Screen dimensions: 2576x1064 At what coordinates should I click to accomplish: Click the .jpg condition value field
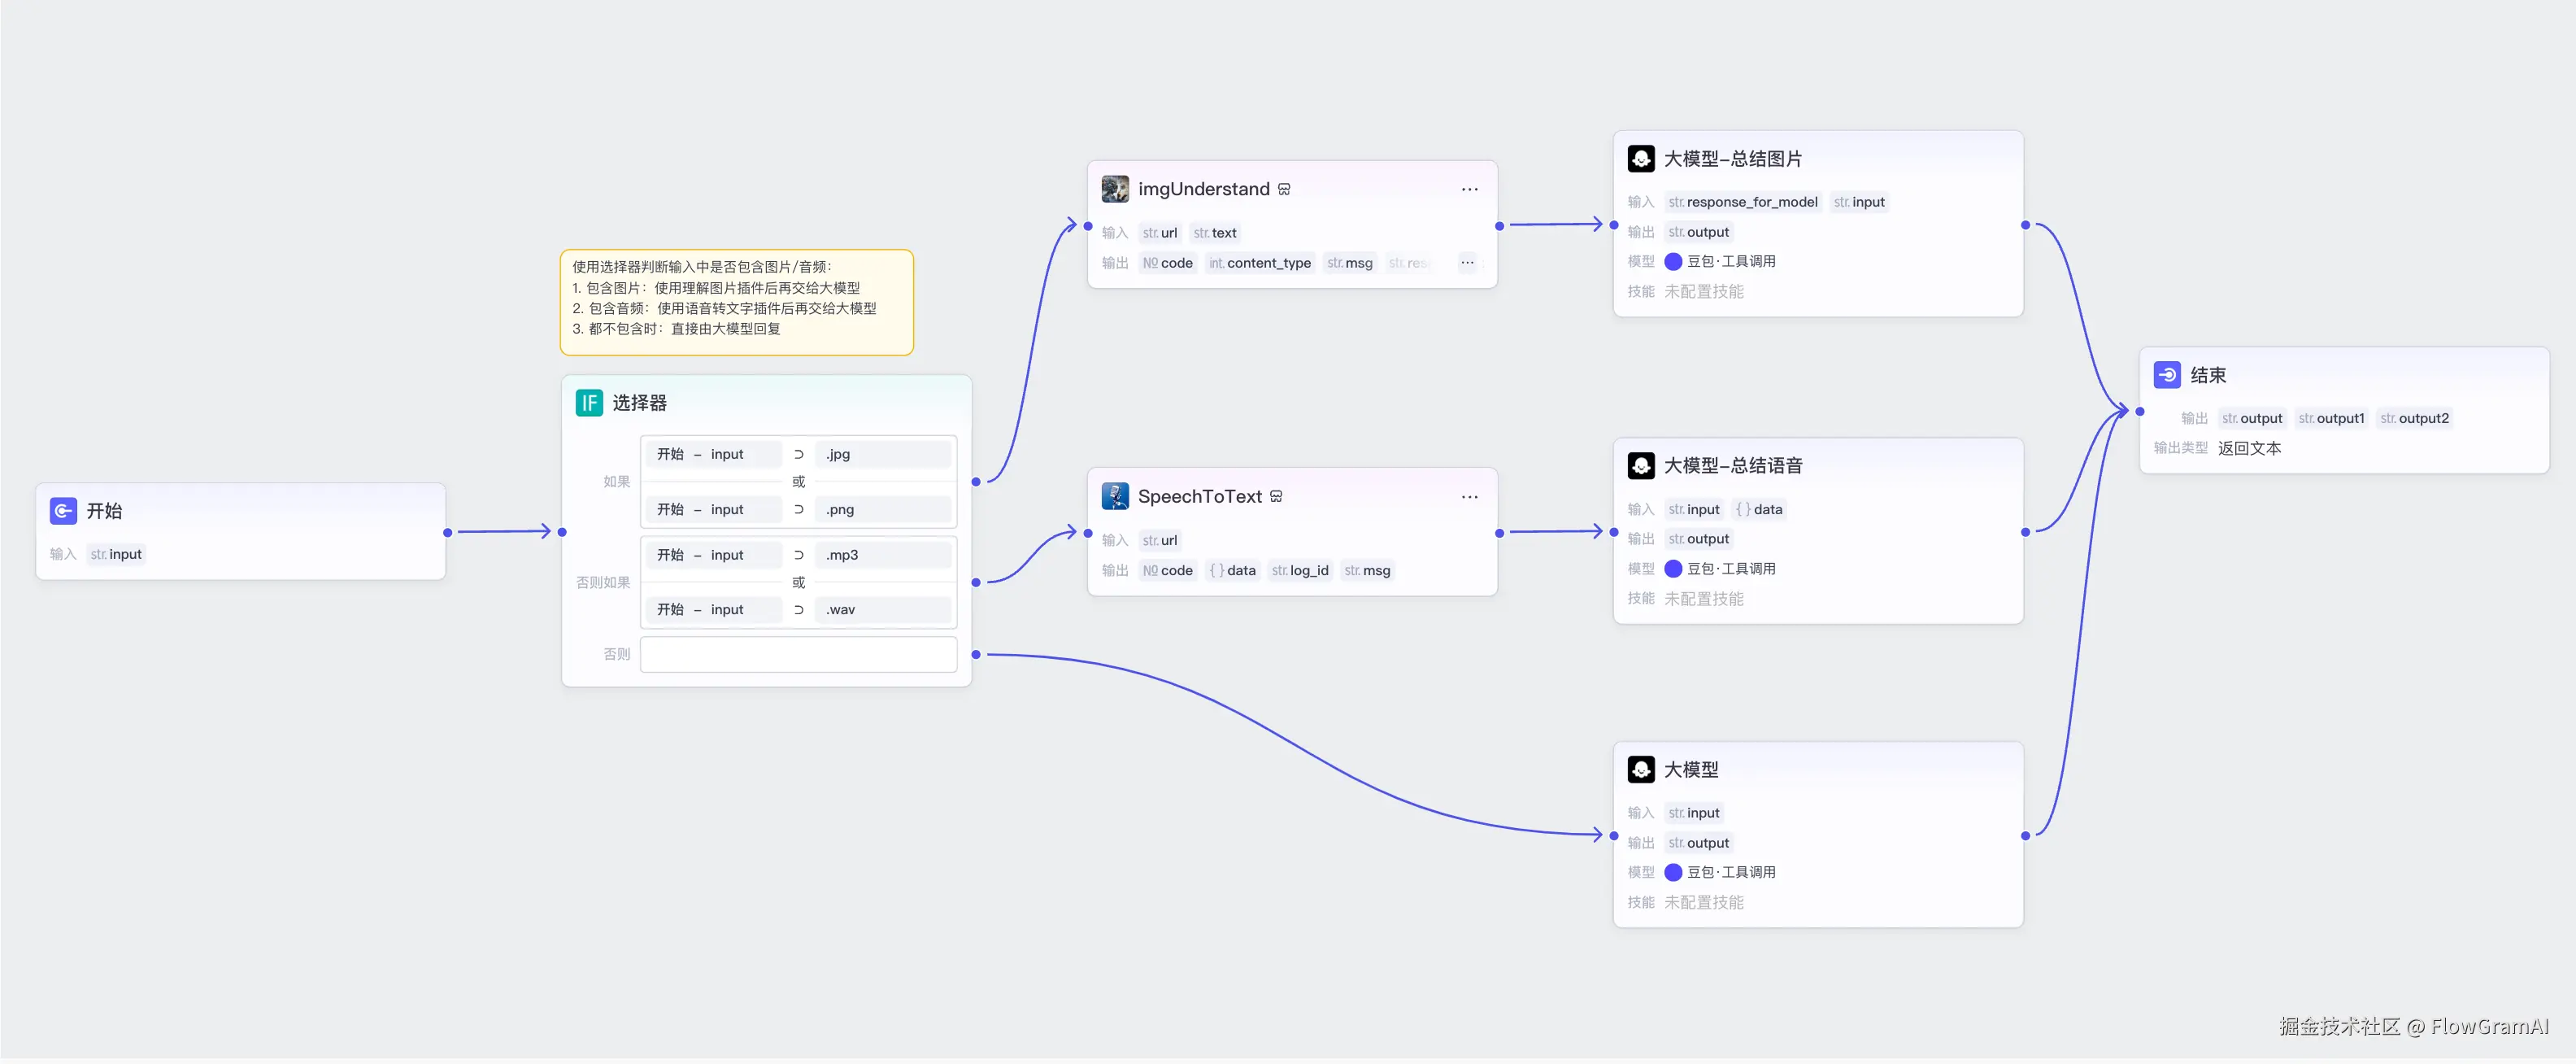(x=882, y=454)
